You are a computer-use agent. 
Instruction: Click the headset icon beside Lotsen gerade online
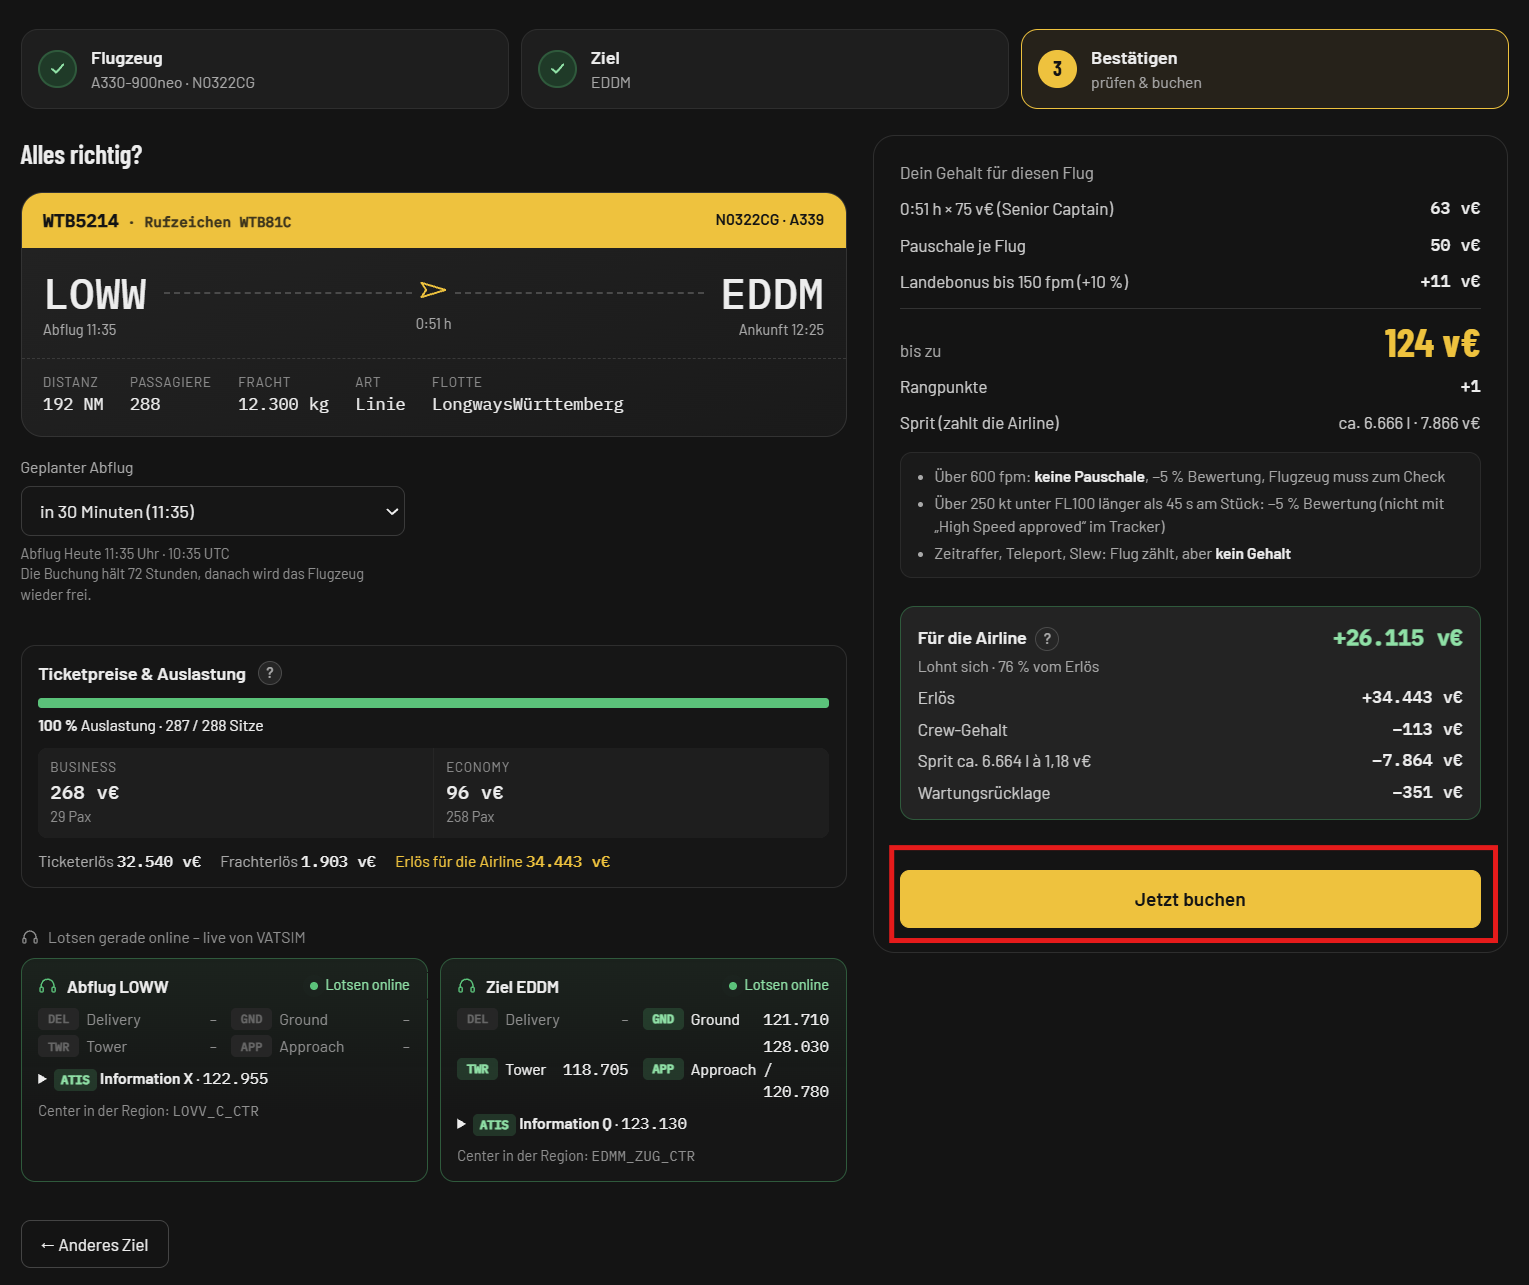[x=30, y=938]
